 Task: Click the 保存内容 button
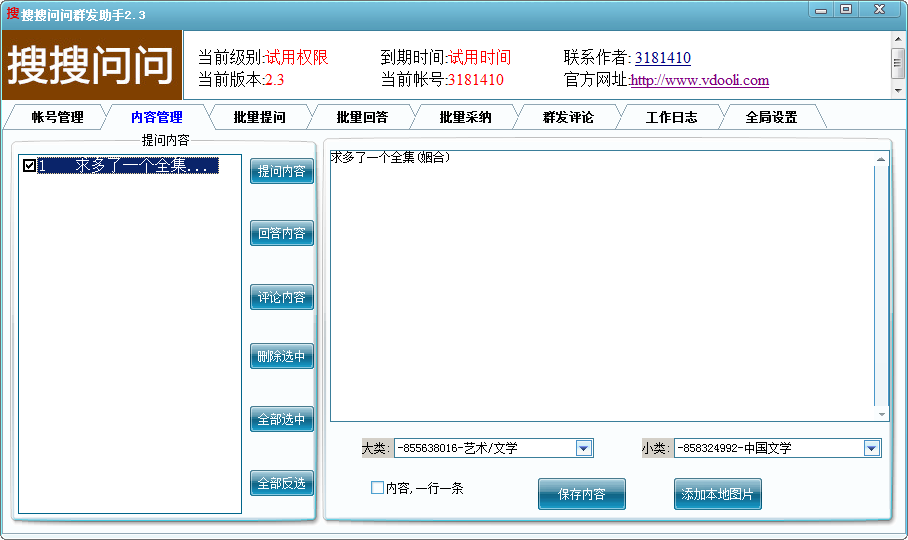click(581, 494)
